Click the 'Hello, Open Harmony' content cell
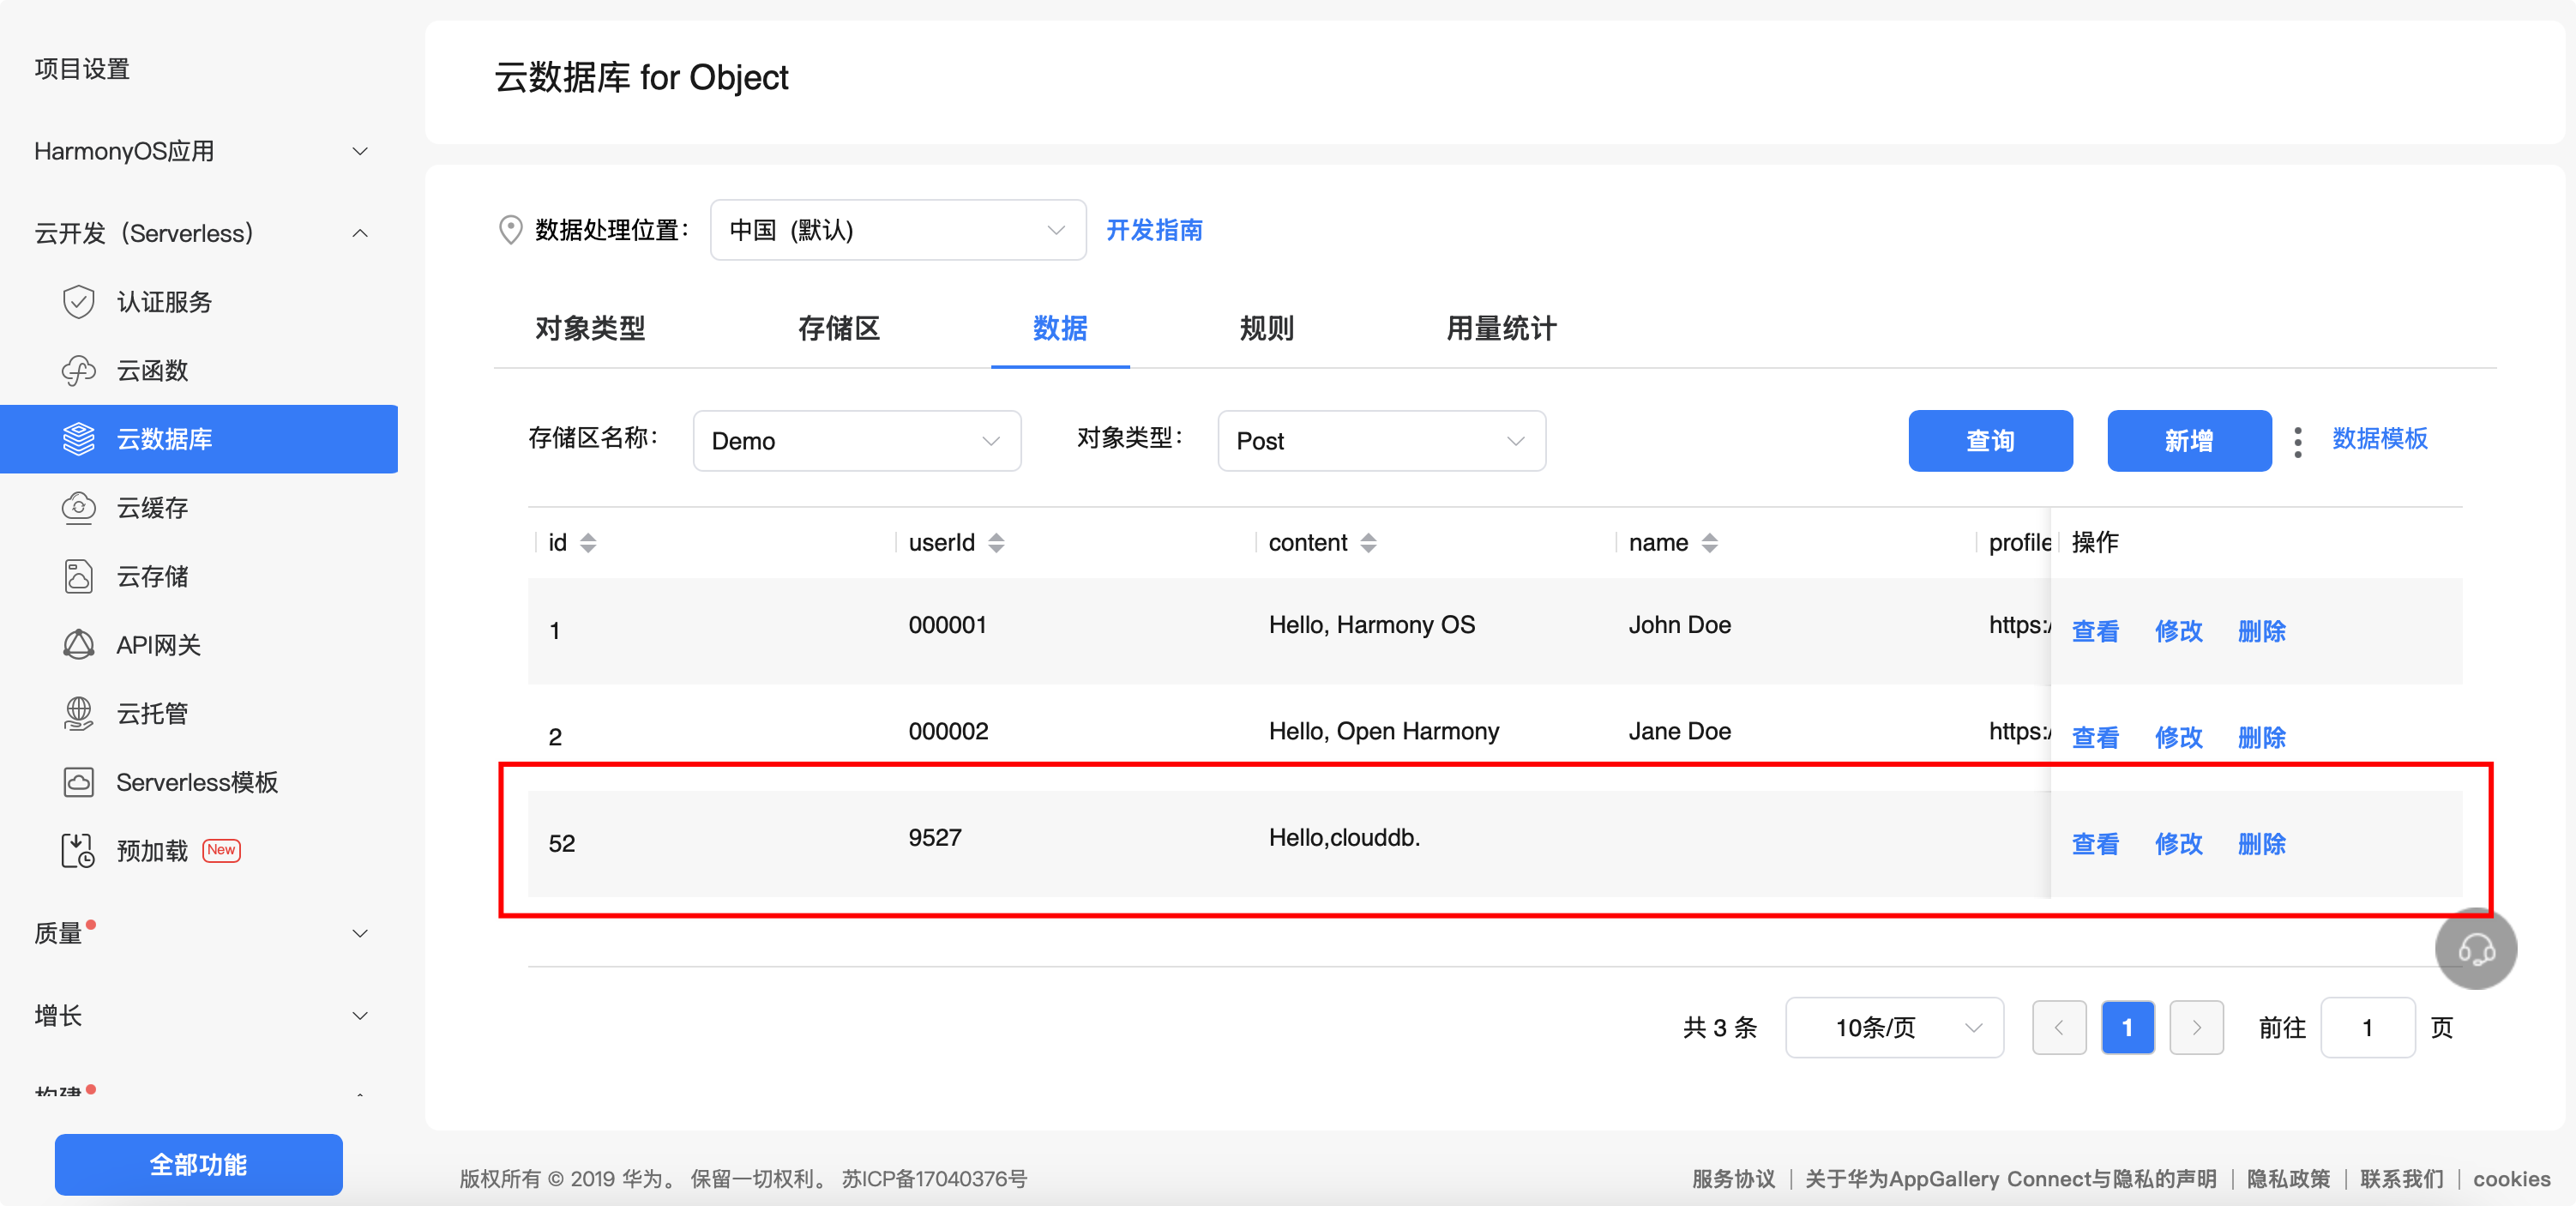 pyautogui.click(x=1384, y=732)
